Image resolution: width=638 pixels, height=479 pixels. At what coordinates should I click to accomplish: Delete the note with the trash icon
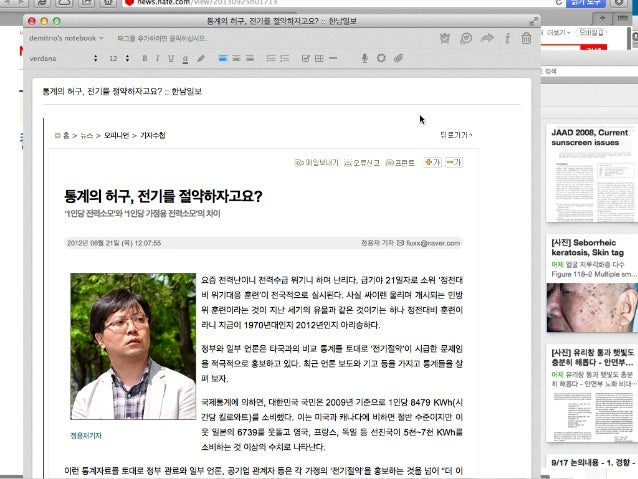[526, 38]
